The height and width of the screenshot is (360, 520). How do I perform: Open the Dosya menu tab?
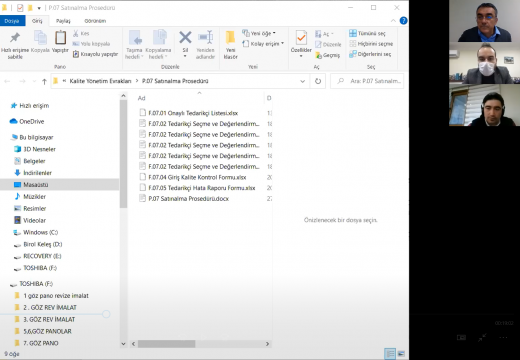tap(12, 21)
